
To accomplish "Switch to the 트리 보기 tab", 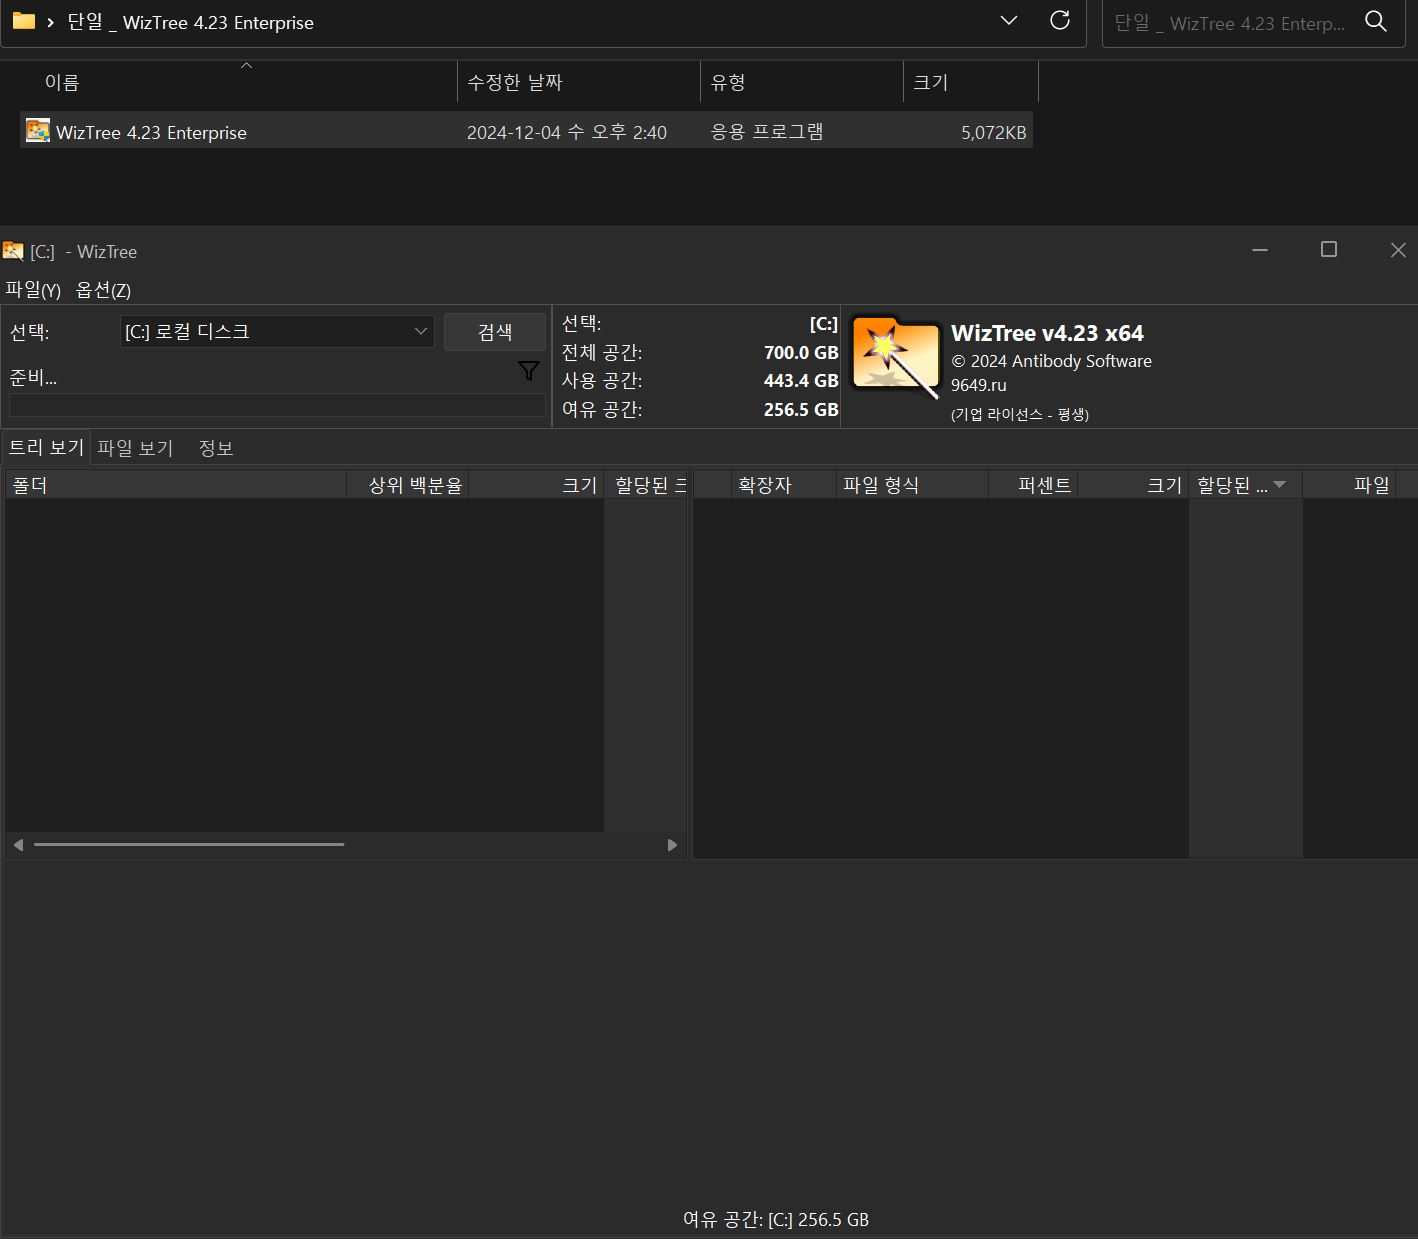I will (46, 447).
